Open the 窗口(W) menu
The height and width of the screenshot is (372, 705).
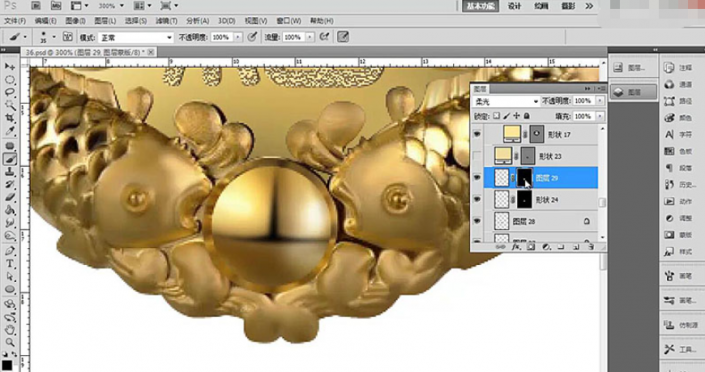(289, 21)
